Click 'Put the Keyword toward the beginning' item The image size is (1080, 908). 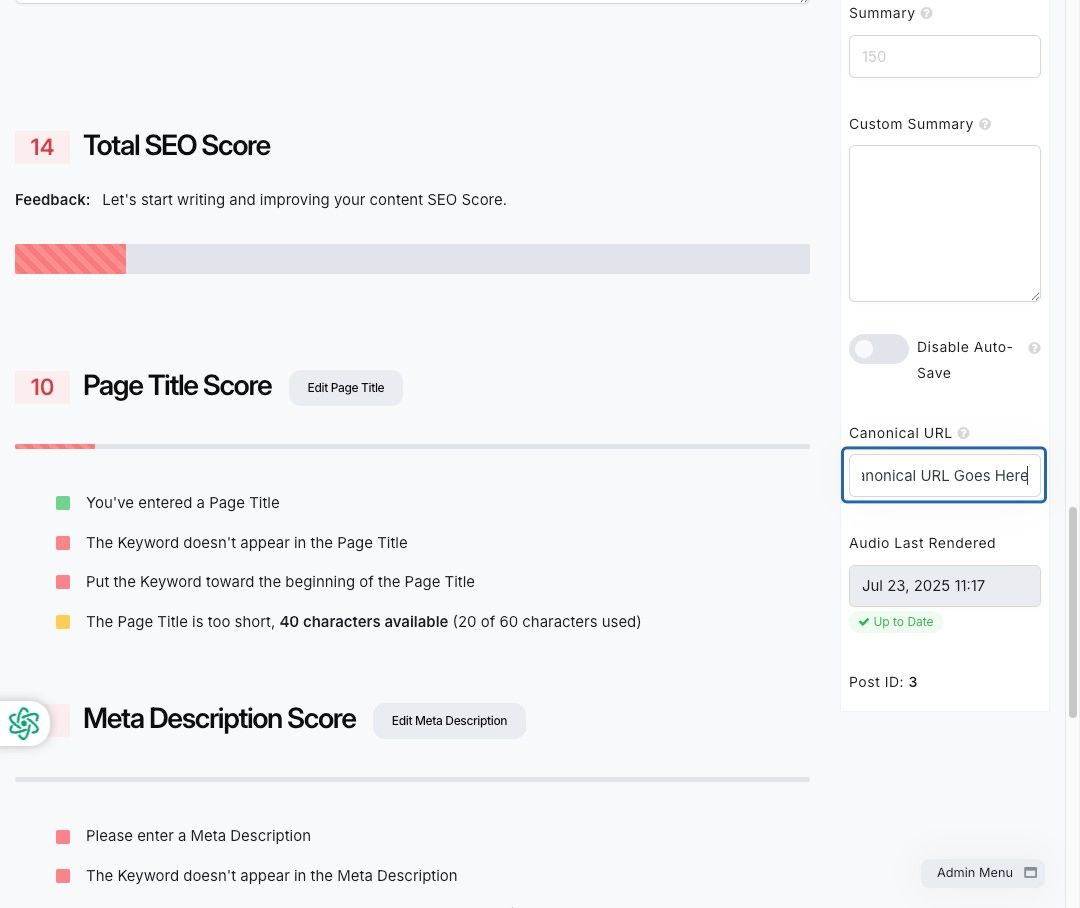(280, 582)
